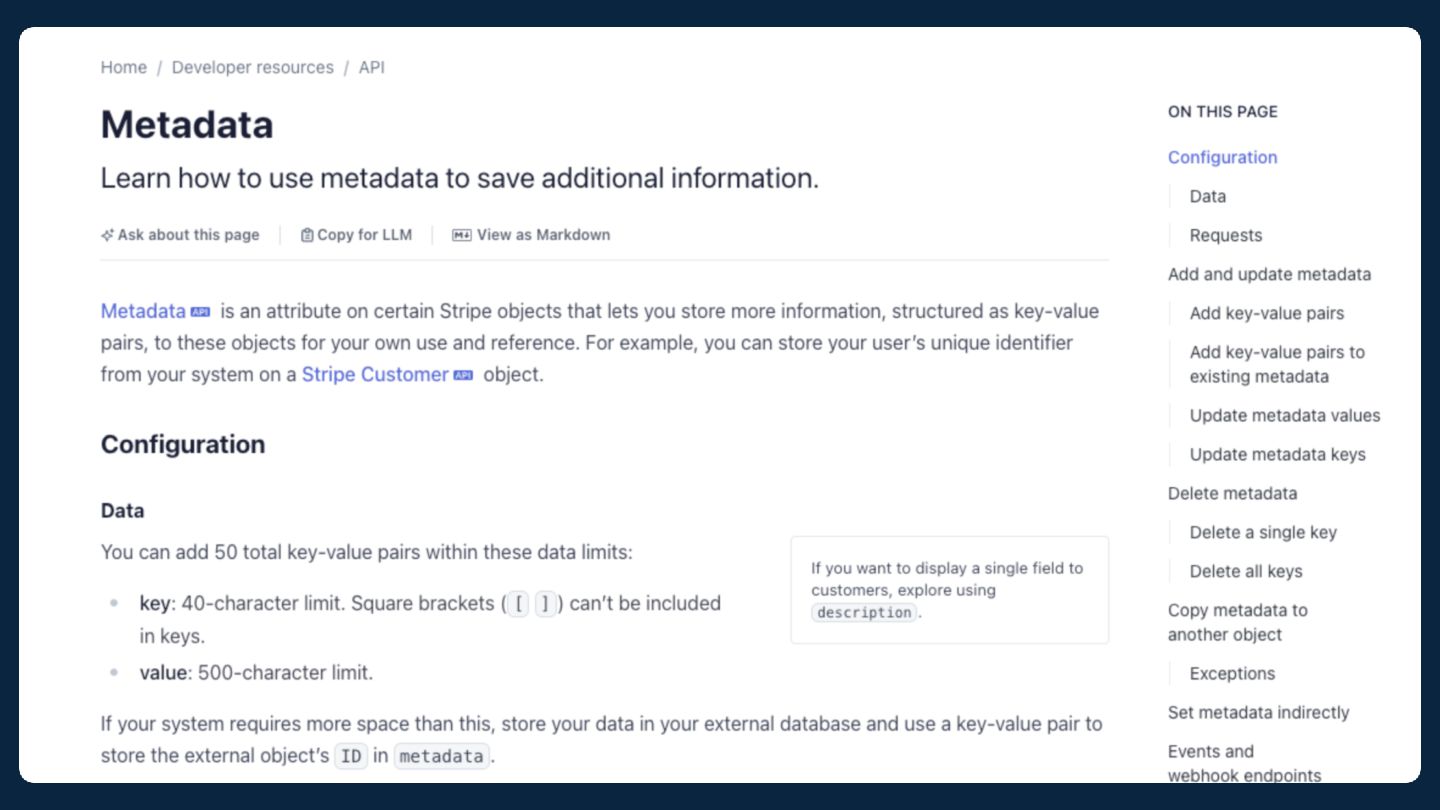Go to Home in the breadcrumb
Viewport: 1440px width, 810px height.
click(124, 68)
